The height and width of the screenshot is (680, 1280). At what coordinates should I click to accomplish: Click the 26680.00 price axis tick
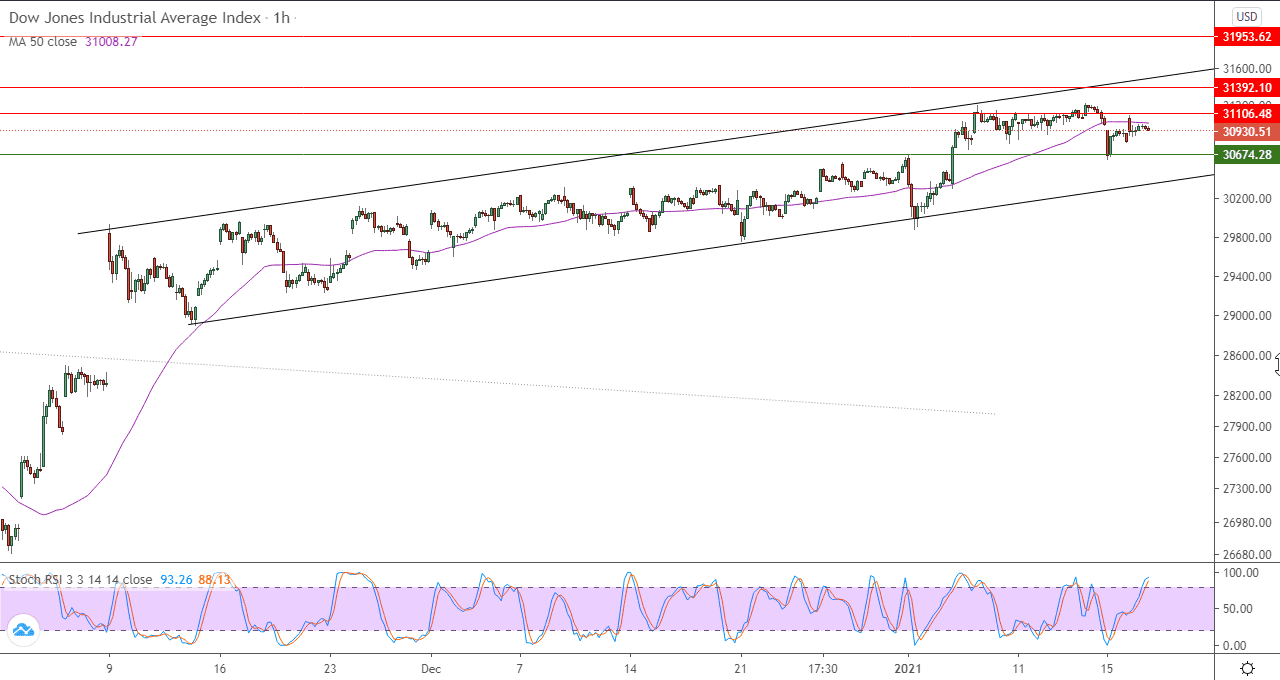pos(1246,555)
